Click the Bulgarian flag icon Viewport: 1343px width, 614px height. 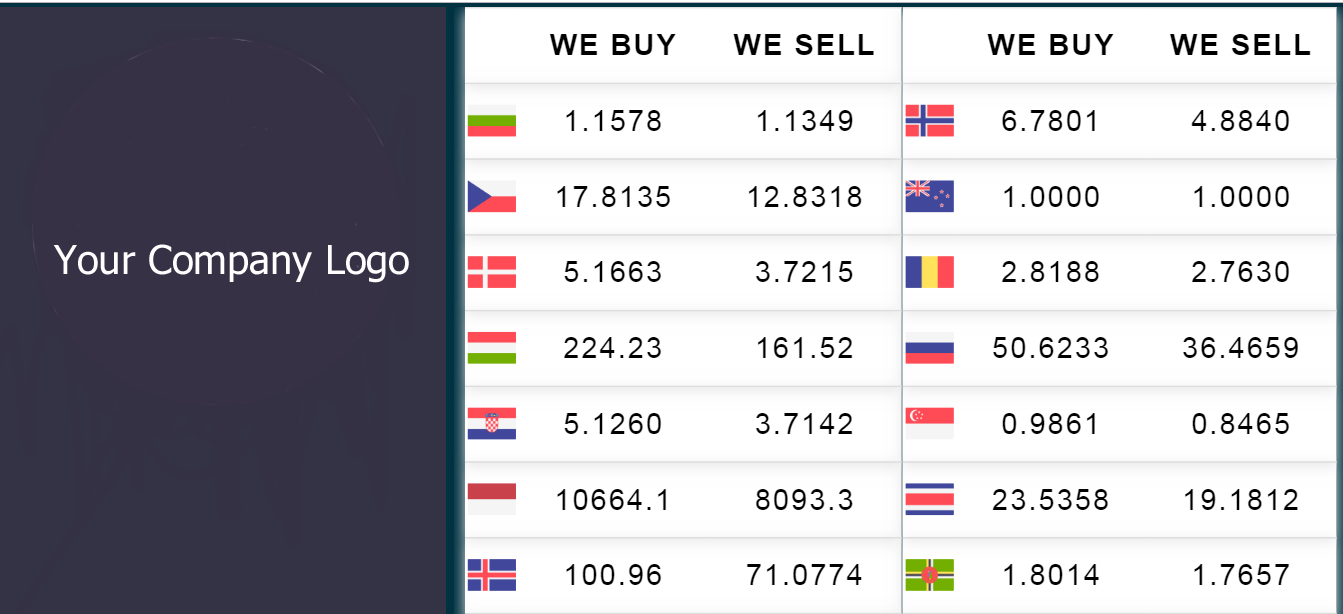click(x=492, y=121)
